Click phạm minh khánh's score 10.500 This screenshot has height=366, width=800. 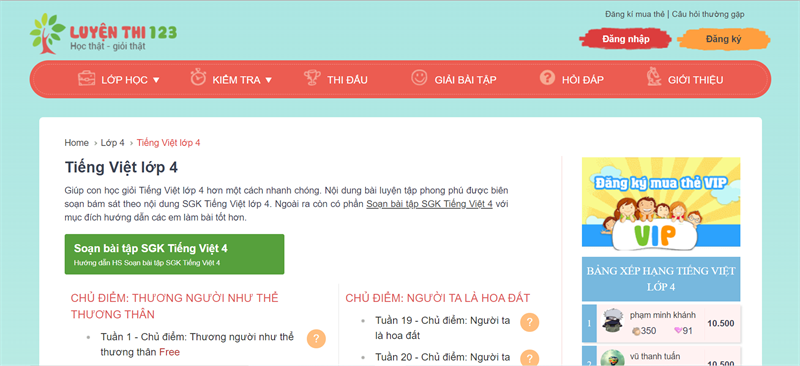coord(720,323)
